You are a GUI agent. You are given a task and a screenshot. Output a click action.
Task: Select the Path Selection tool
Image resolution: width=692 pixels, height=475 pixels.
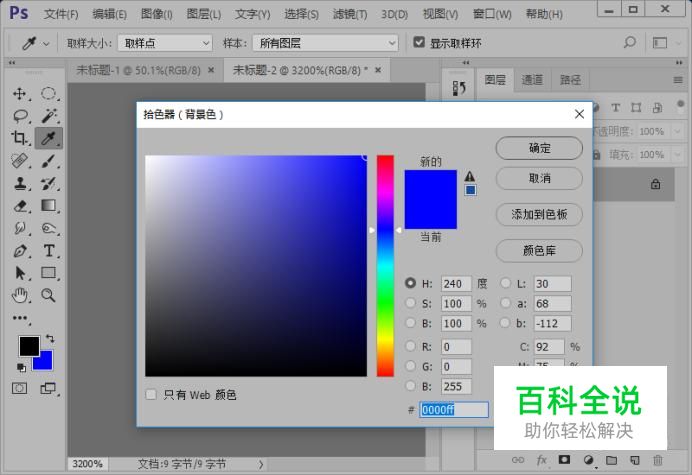pyautogui.click(x=20, y=273)
